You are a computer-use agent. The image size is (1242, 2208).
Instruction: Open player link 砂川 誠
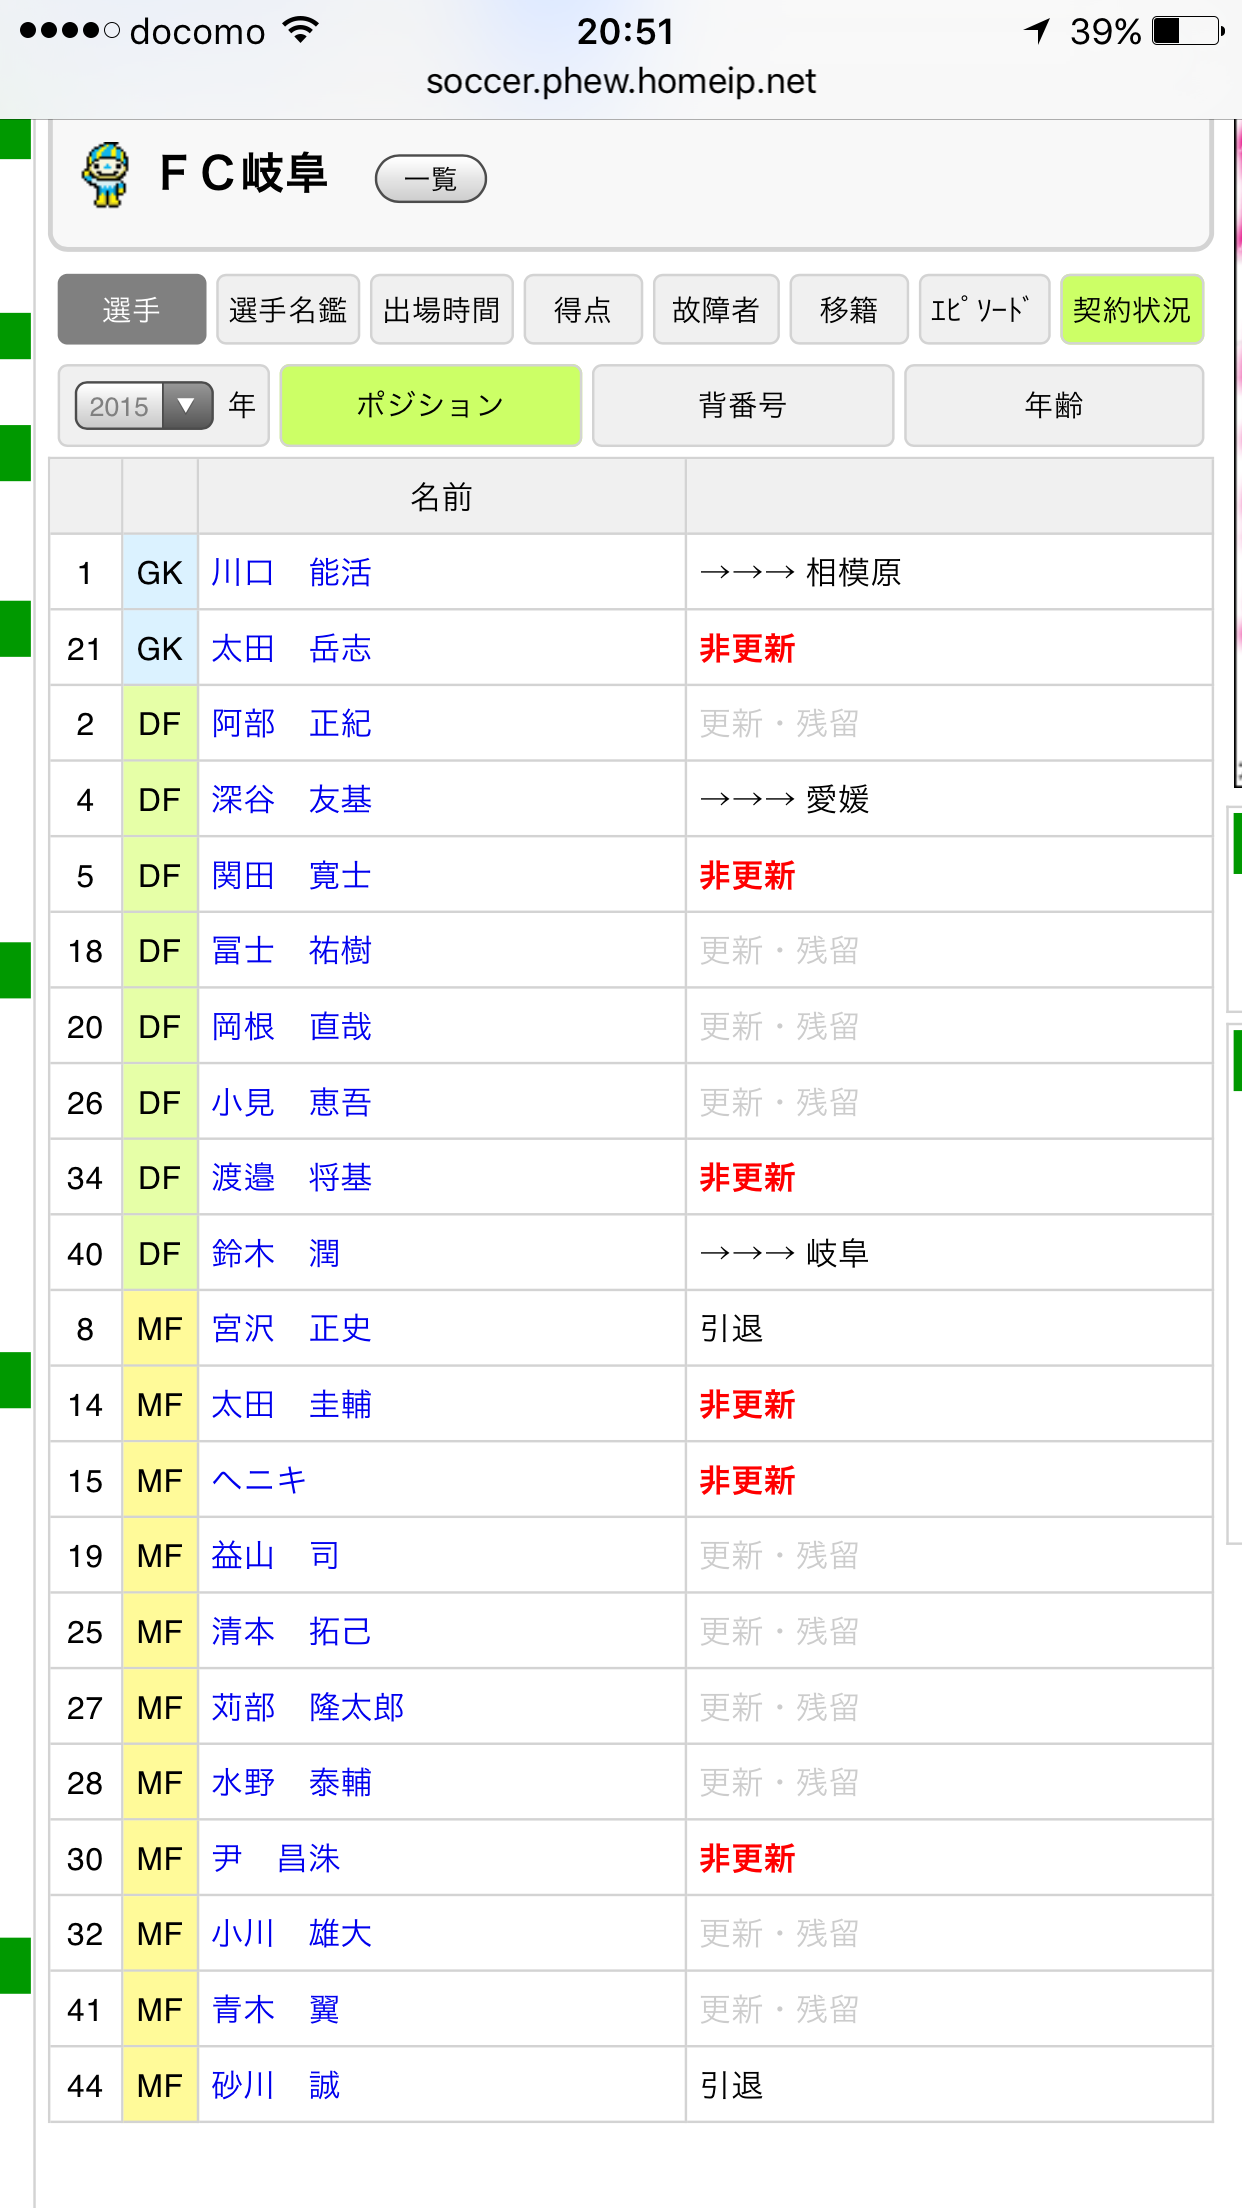click(276, 2085)
